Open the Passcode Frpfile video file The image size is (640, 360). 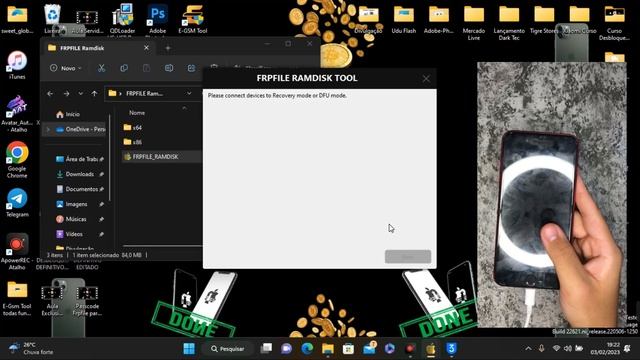click(87, 300)
